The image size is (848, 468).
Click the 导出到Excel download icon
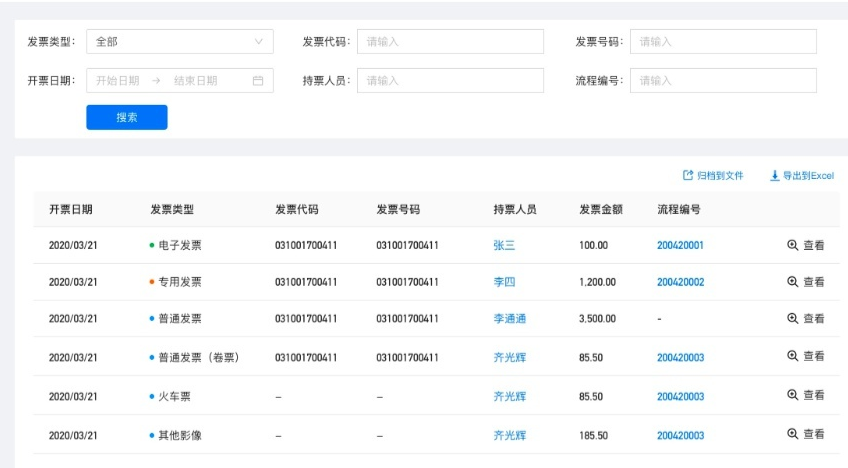(x=774, y=175)
